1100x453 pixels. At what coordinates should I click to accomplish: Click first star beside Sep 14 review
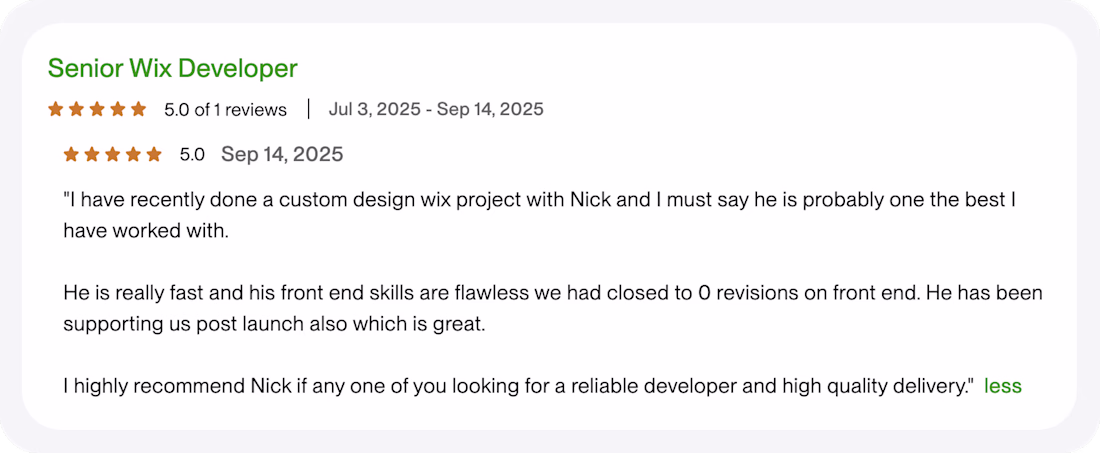pos(71,154)
